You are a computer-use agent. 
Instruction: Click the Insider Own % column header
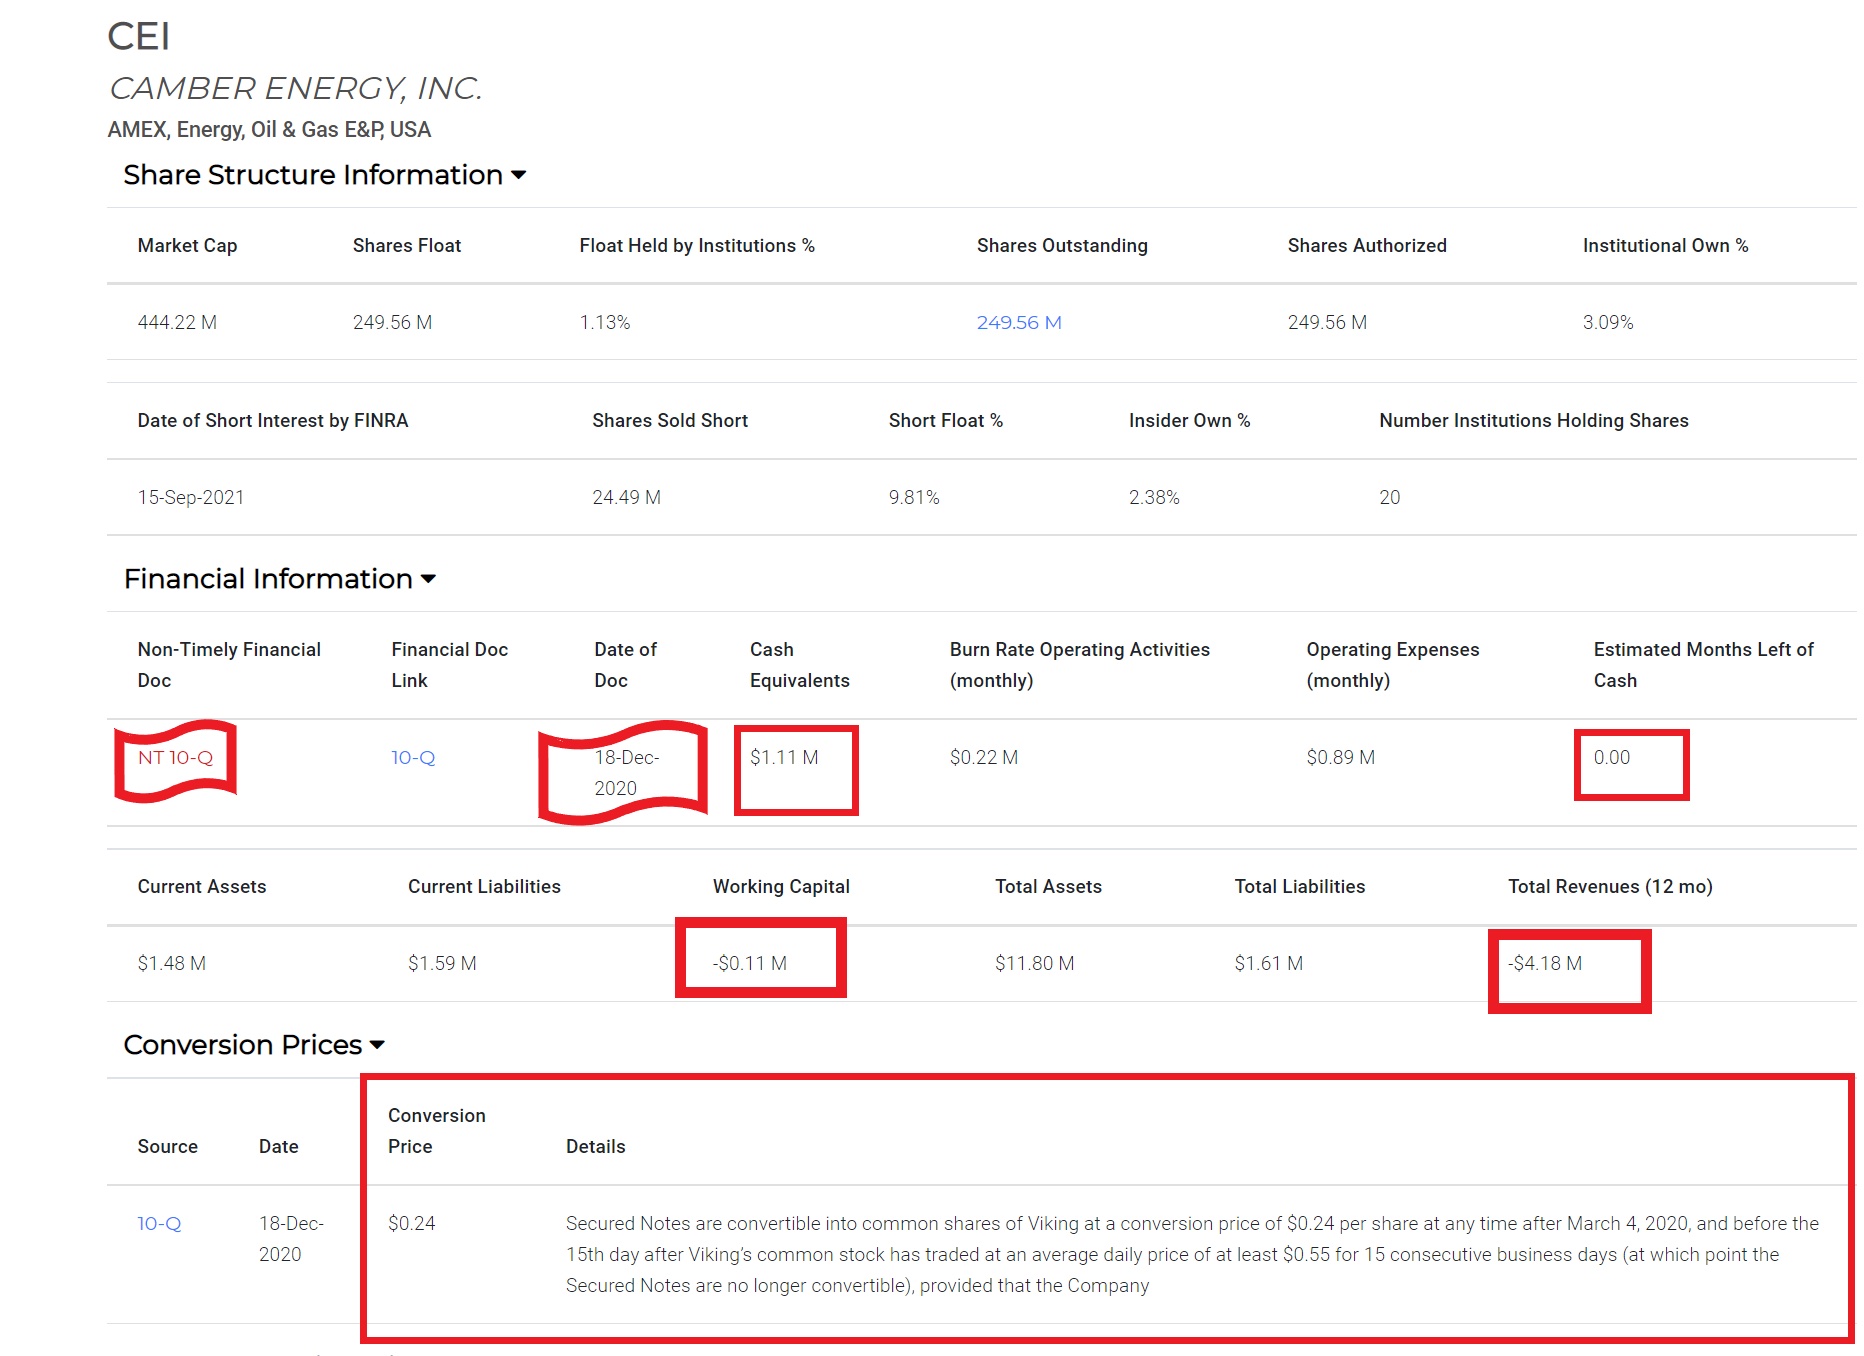tap(1189, 421)
